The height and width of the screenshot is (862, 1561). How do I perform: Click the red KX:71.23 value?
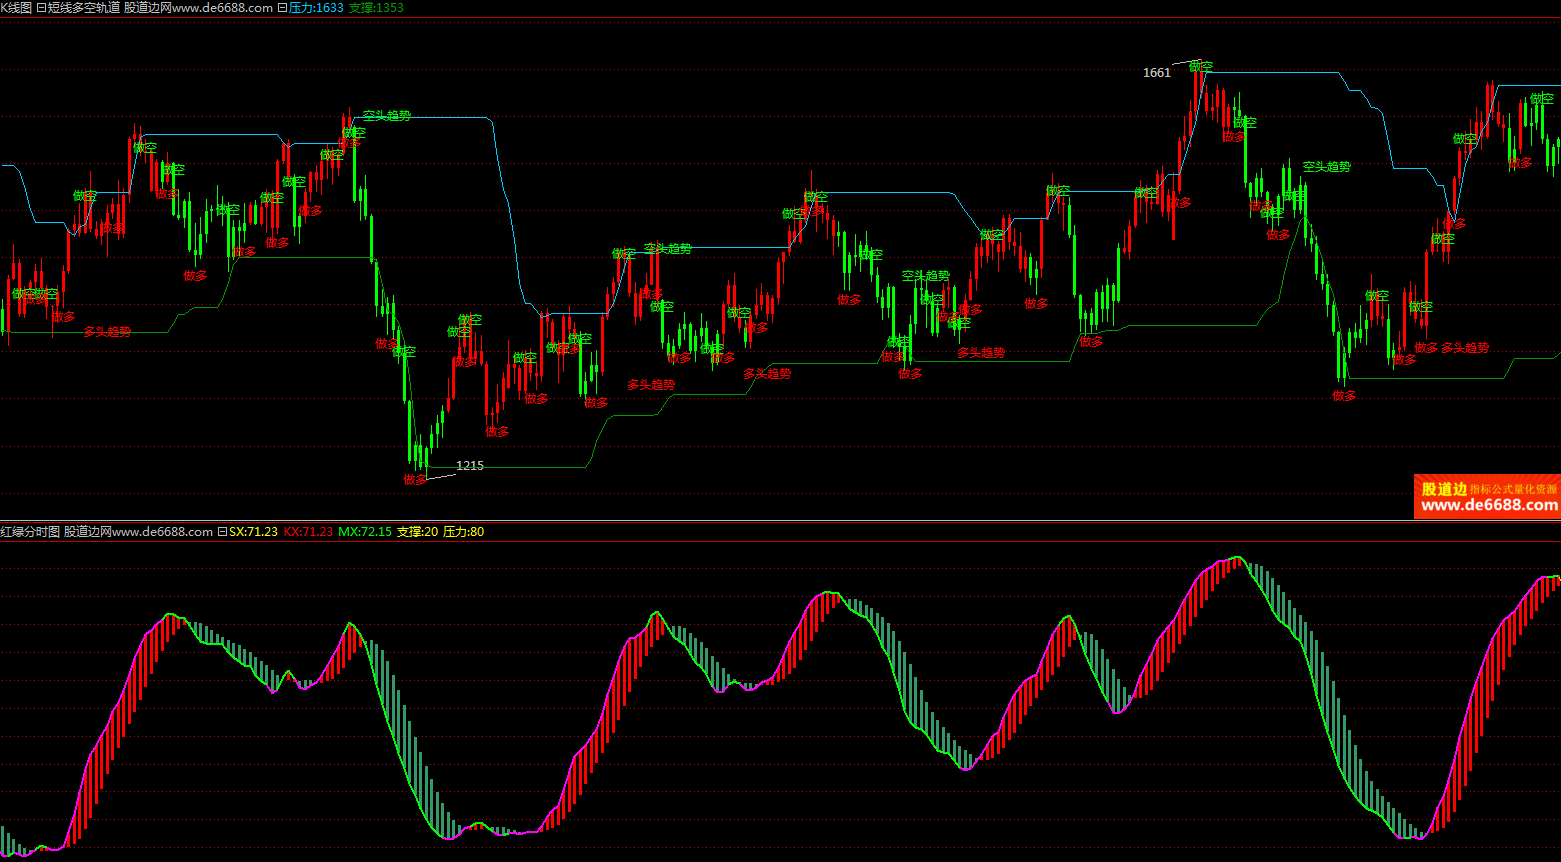click(308, 531)
